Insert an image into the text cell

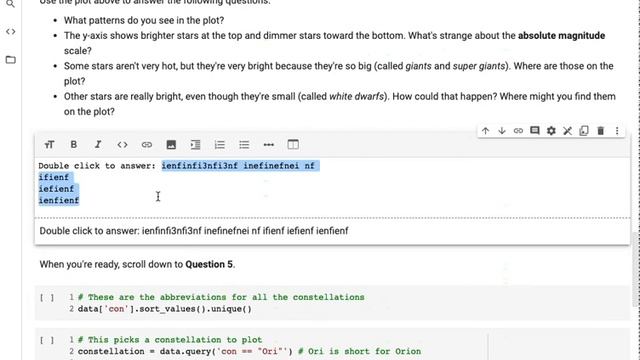pos(171,144)
